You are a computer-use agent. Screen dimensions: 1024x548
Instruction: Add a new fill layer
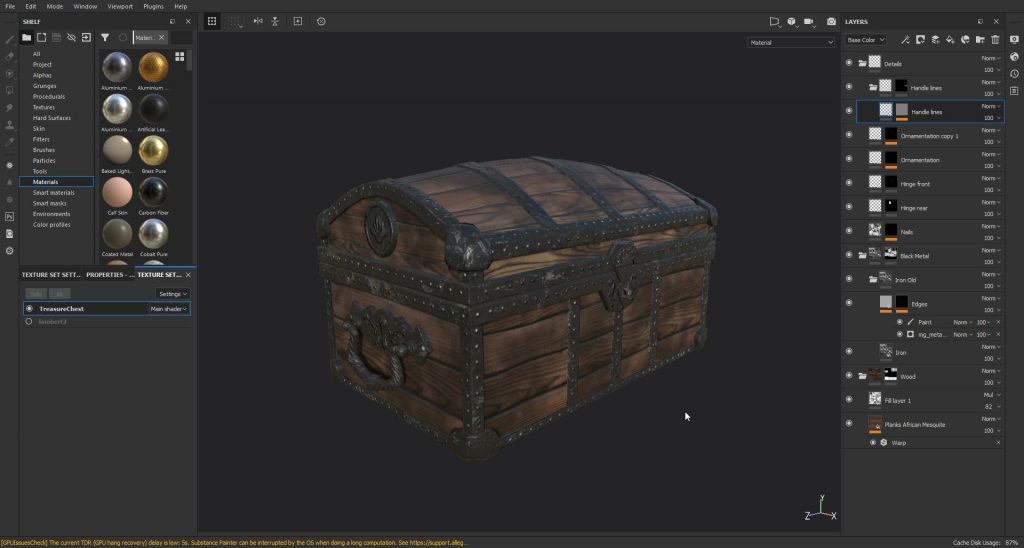pyautogui.click(x=950, y=40)
